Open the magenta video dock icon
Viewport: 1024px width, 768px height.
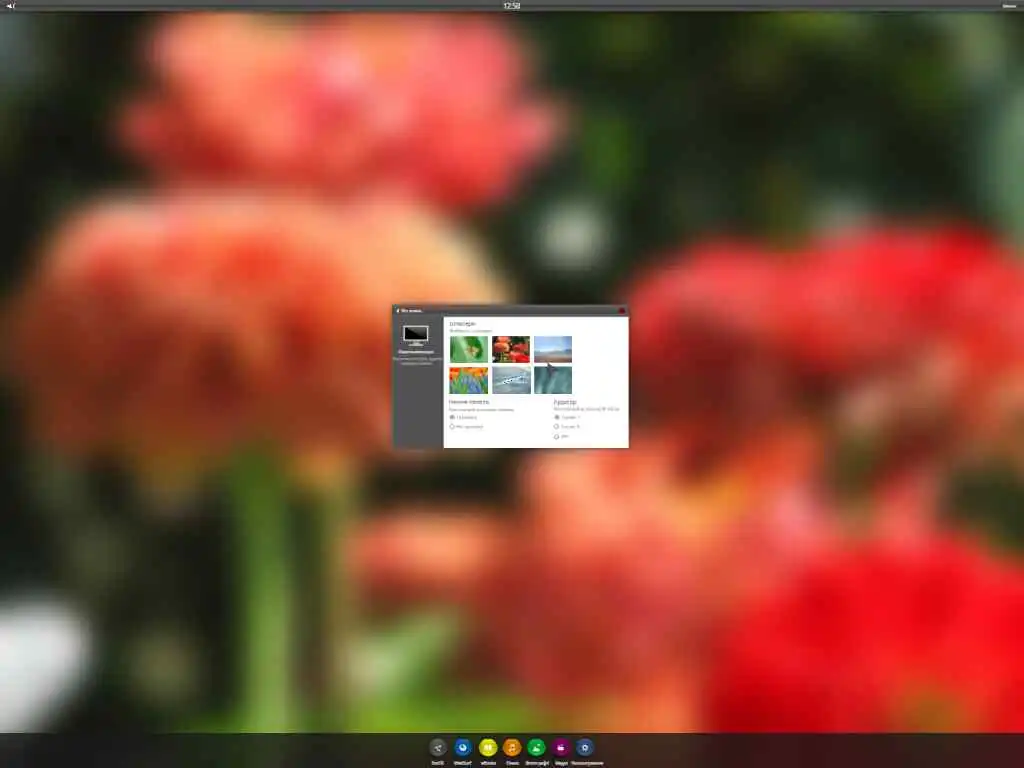(x=560, y=747)
